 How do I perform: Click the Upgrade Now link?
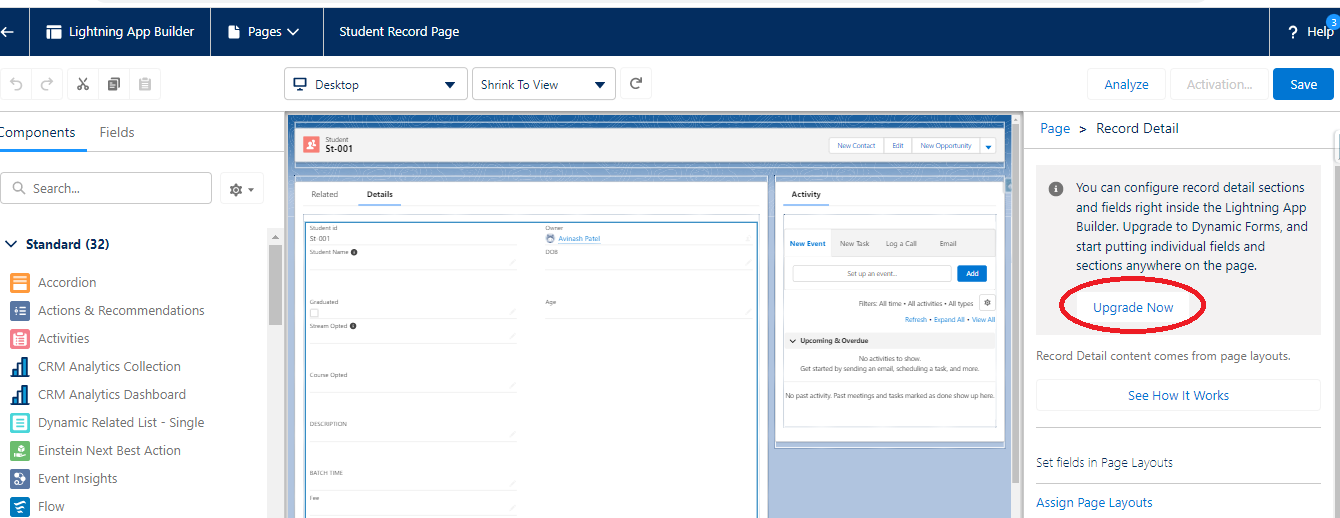click(1133, 308)
